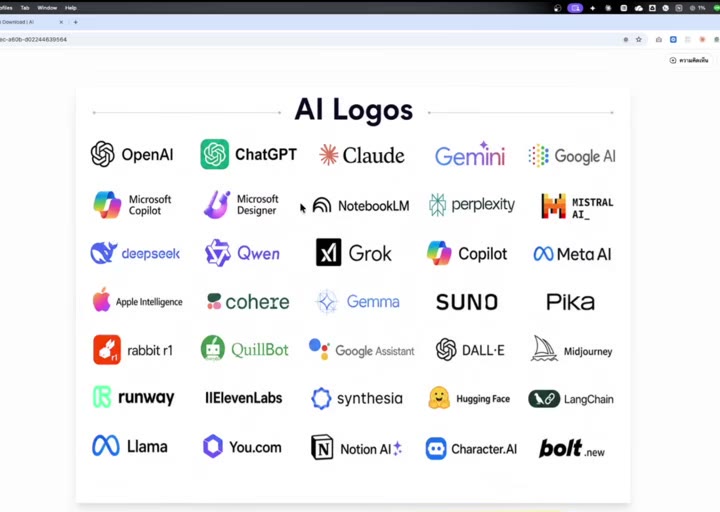This screenshot has height=512, width=720.
Task: Click the Mistral AI pixel logo
Action: (x=553, y=206)
